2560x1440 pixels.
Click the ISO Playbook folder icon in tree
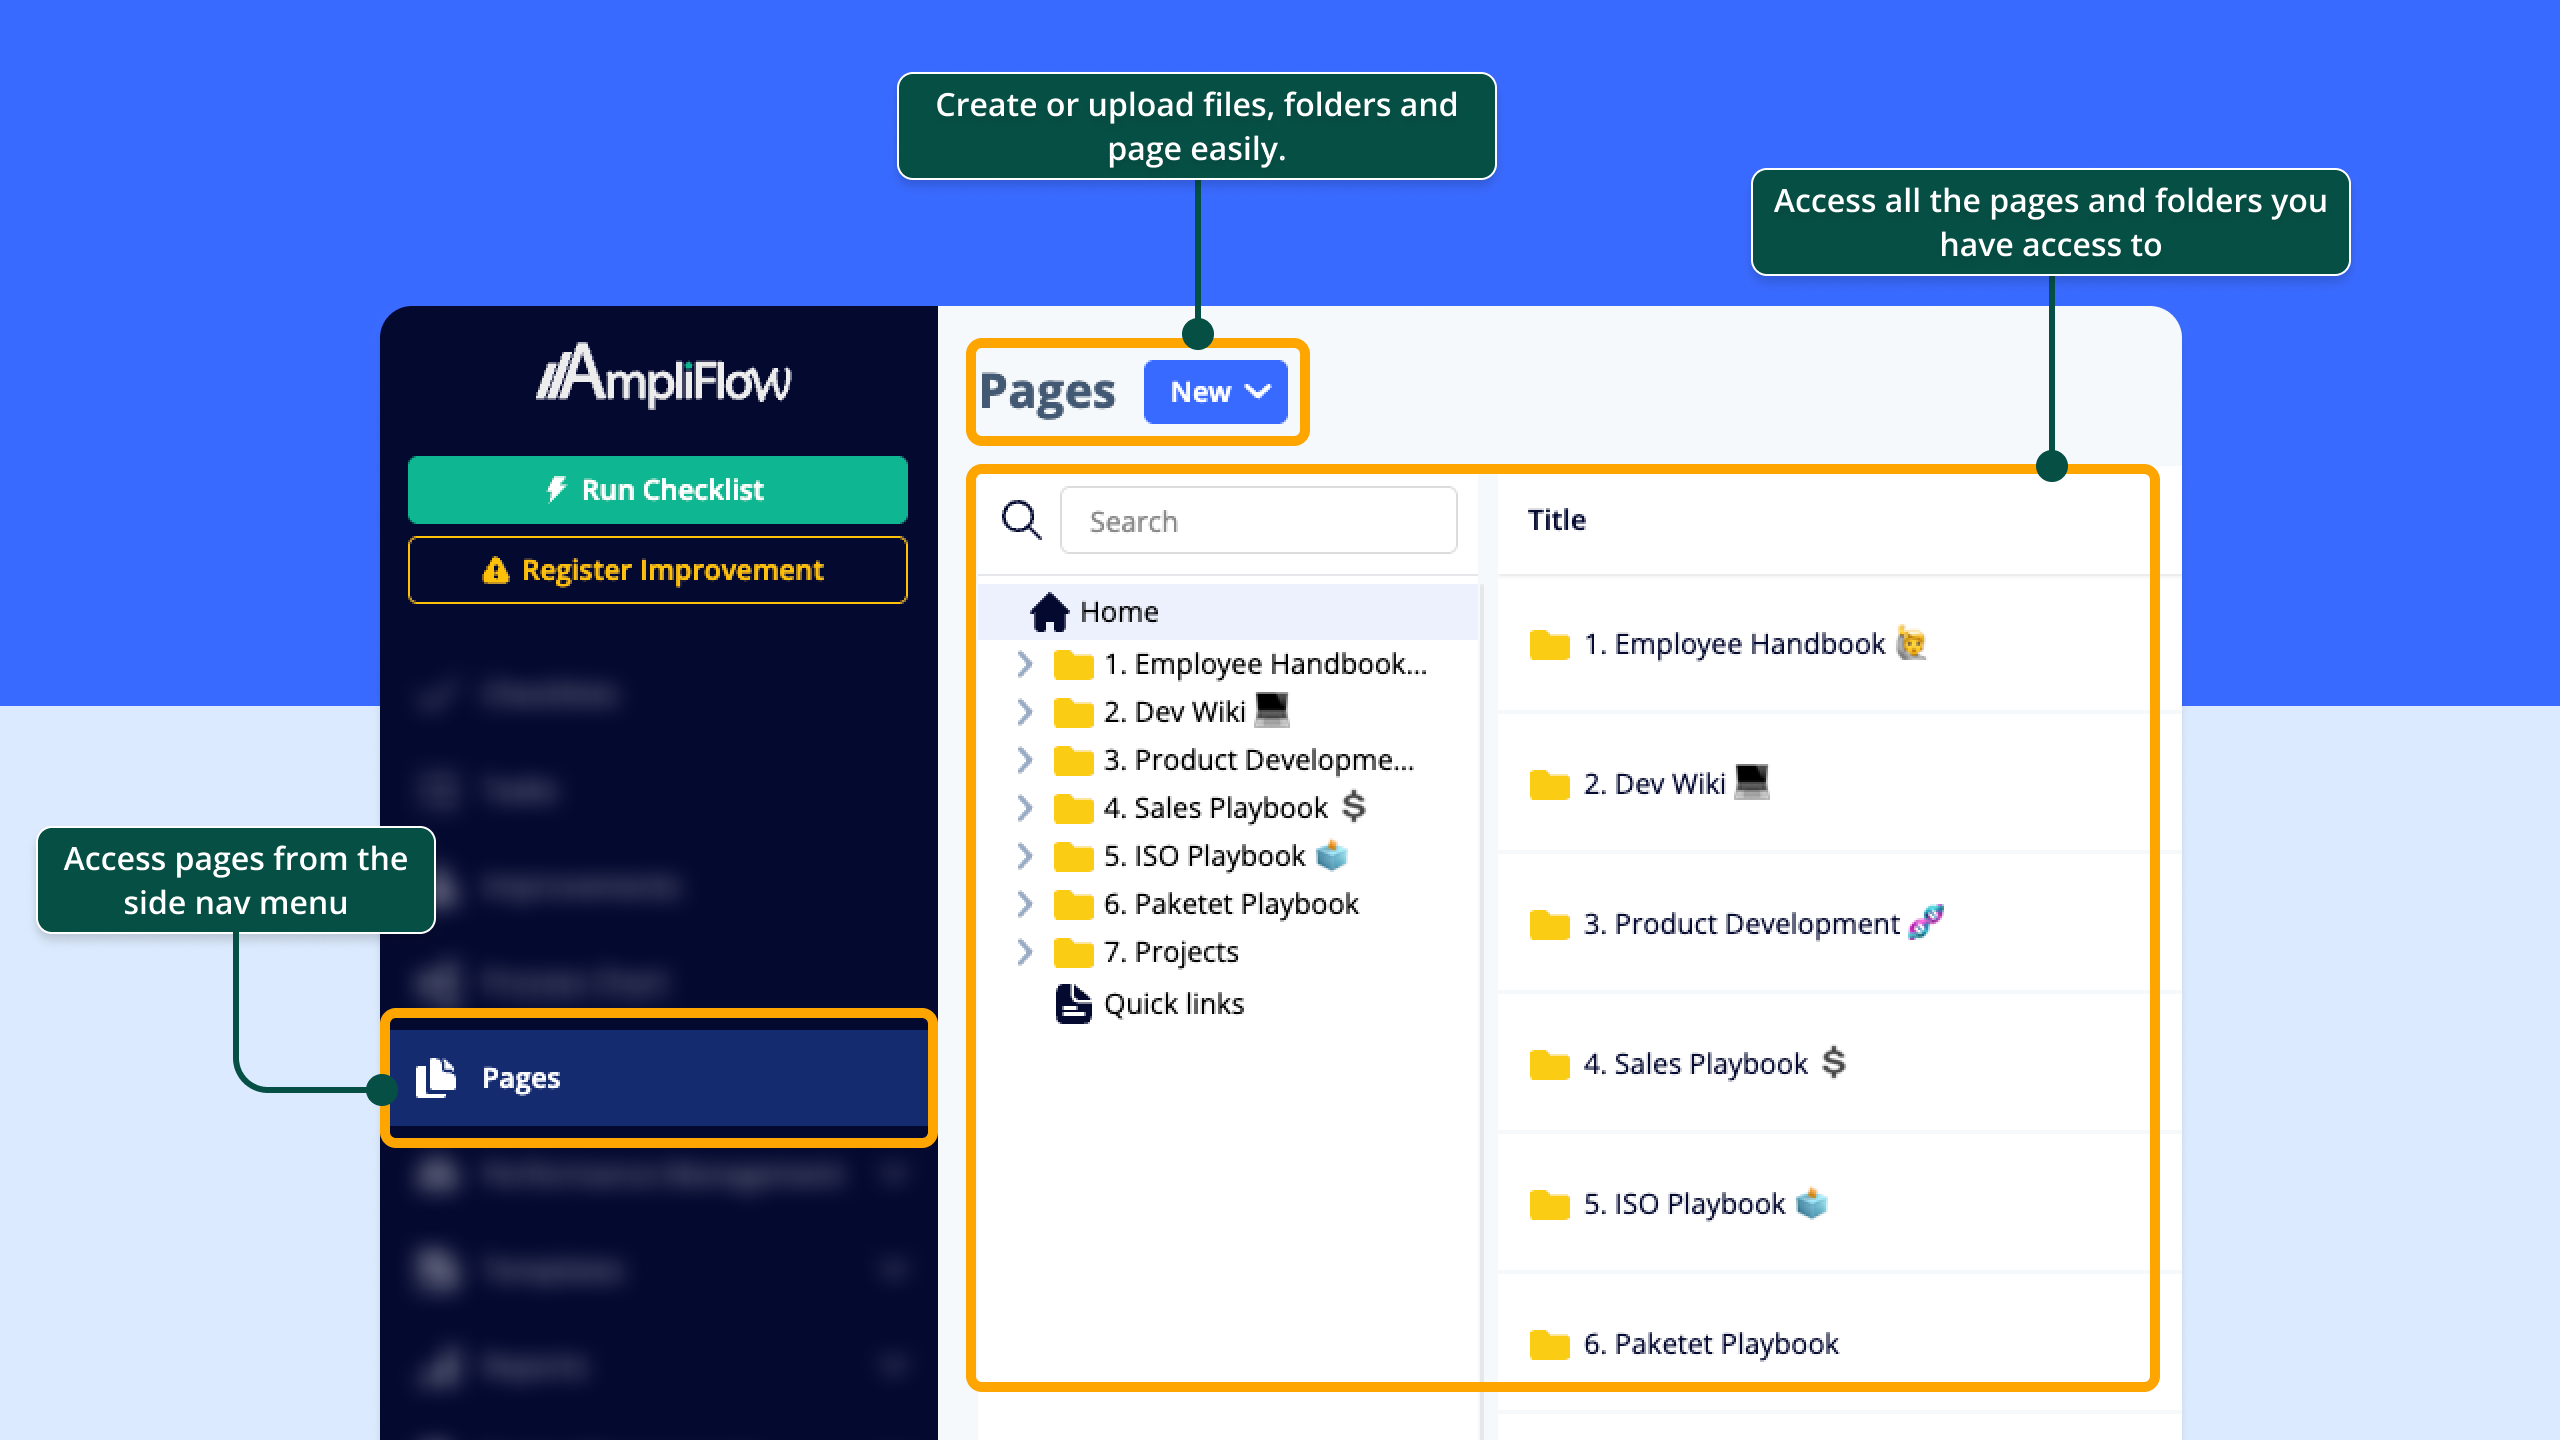(x=1075, y=856)
